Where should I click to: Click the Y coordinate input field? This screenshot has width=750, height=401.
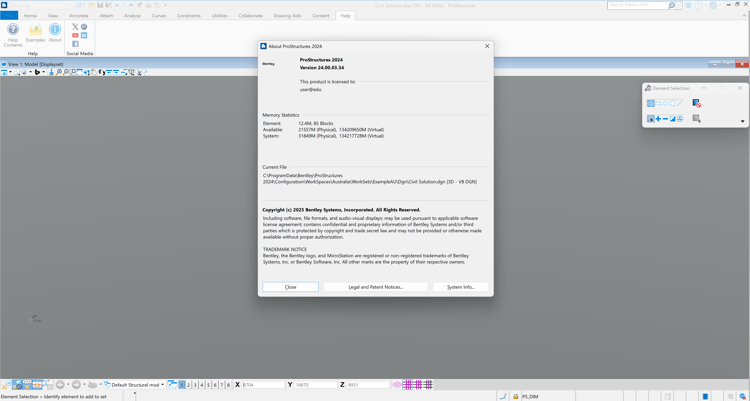click(316, 385)
